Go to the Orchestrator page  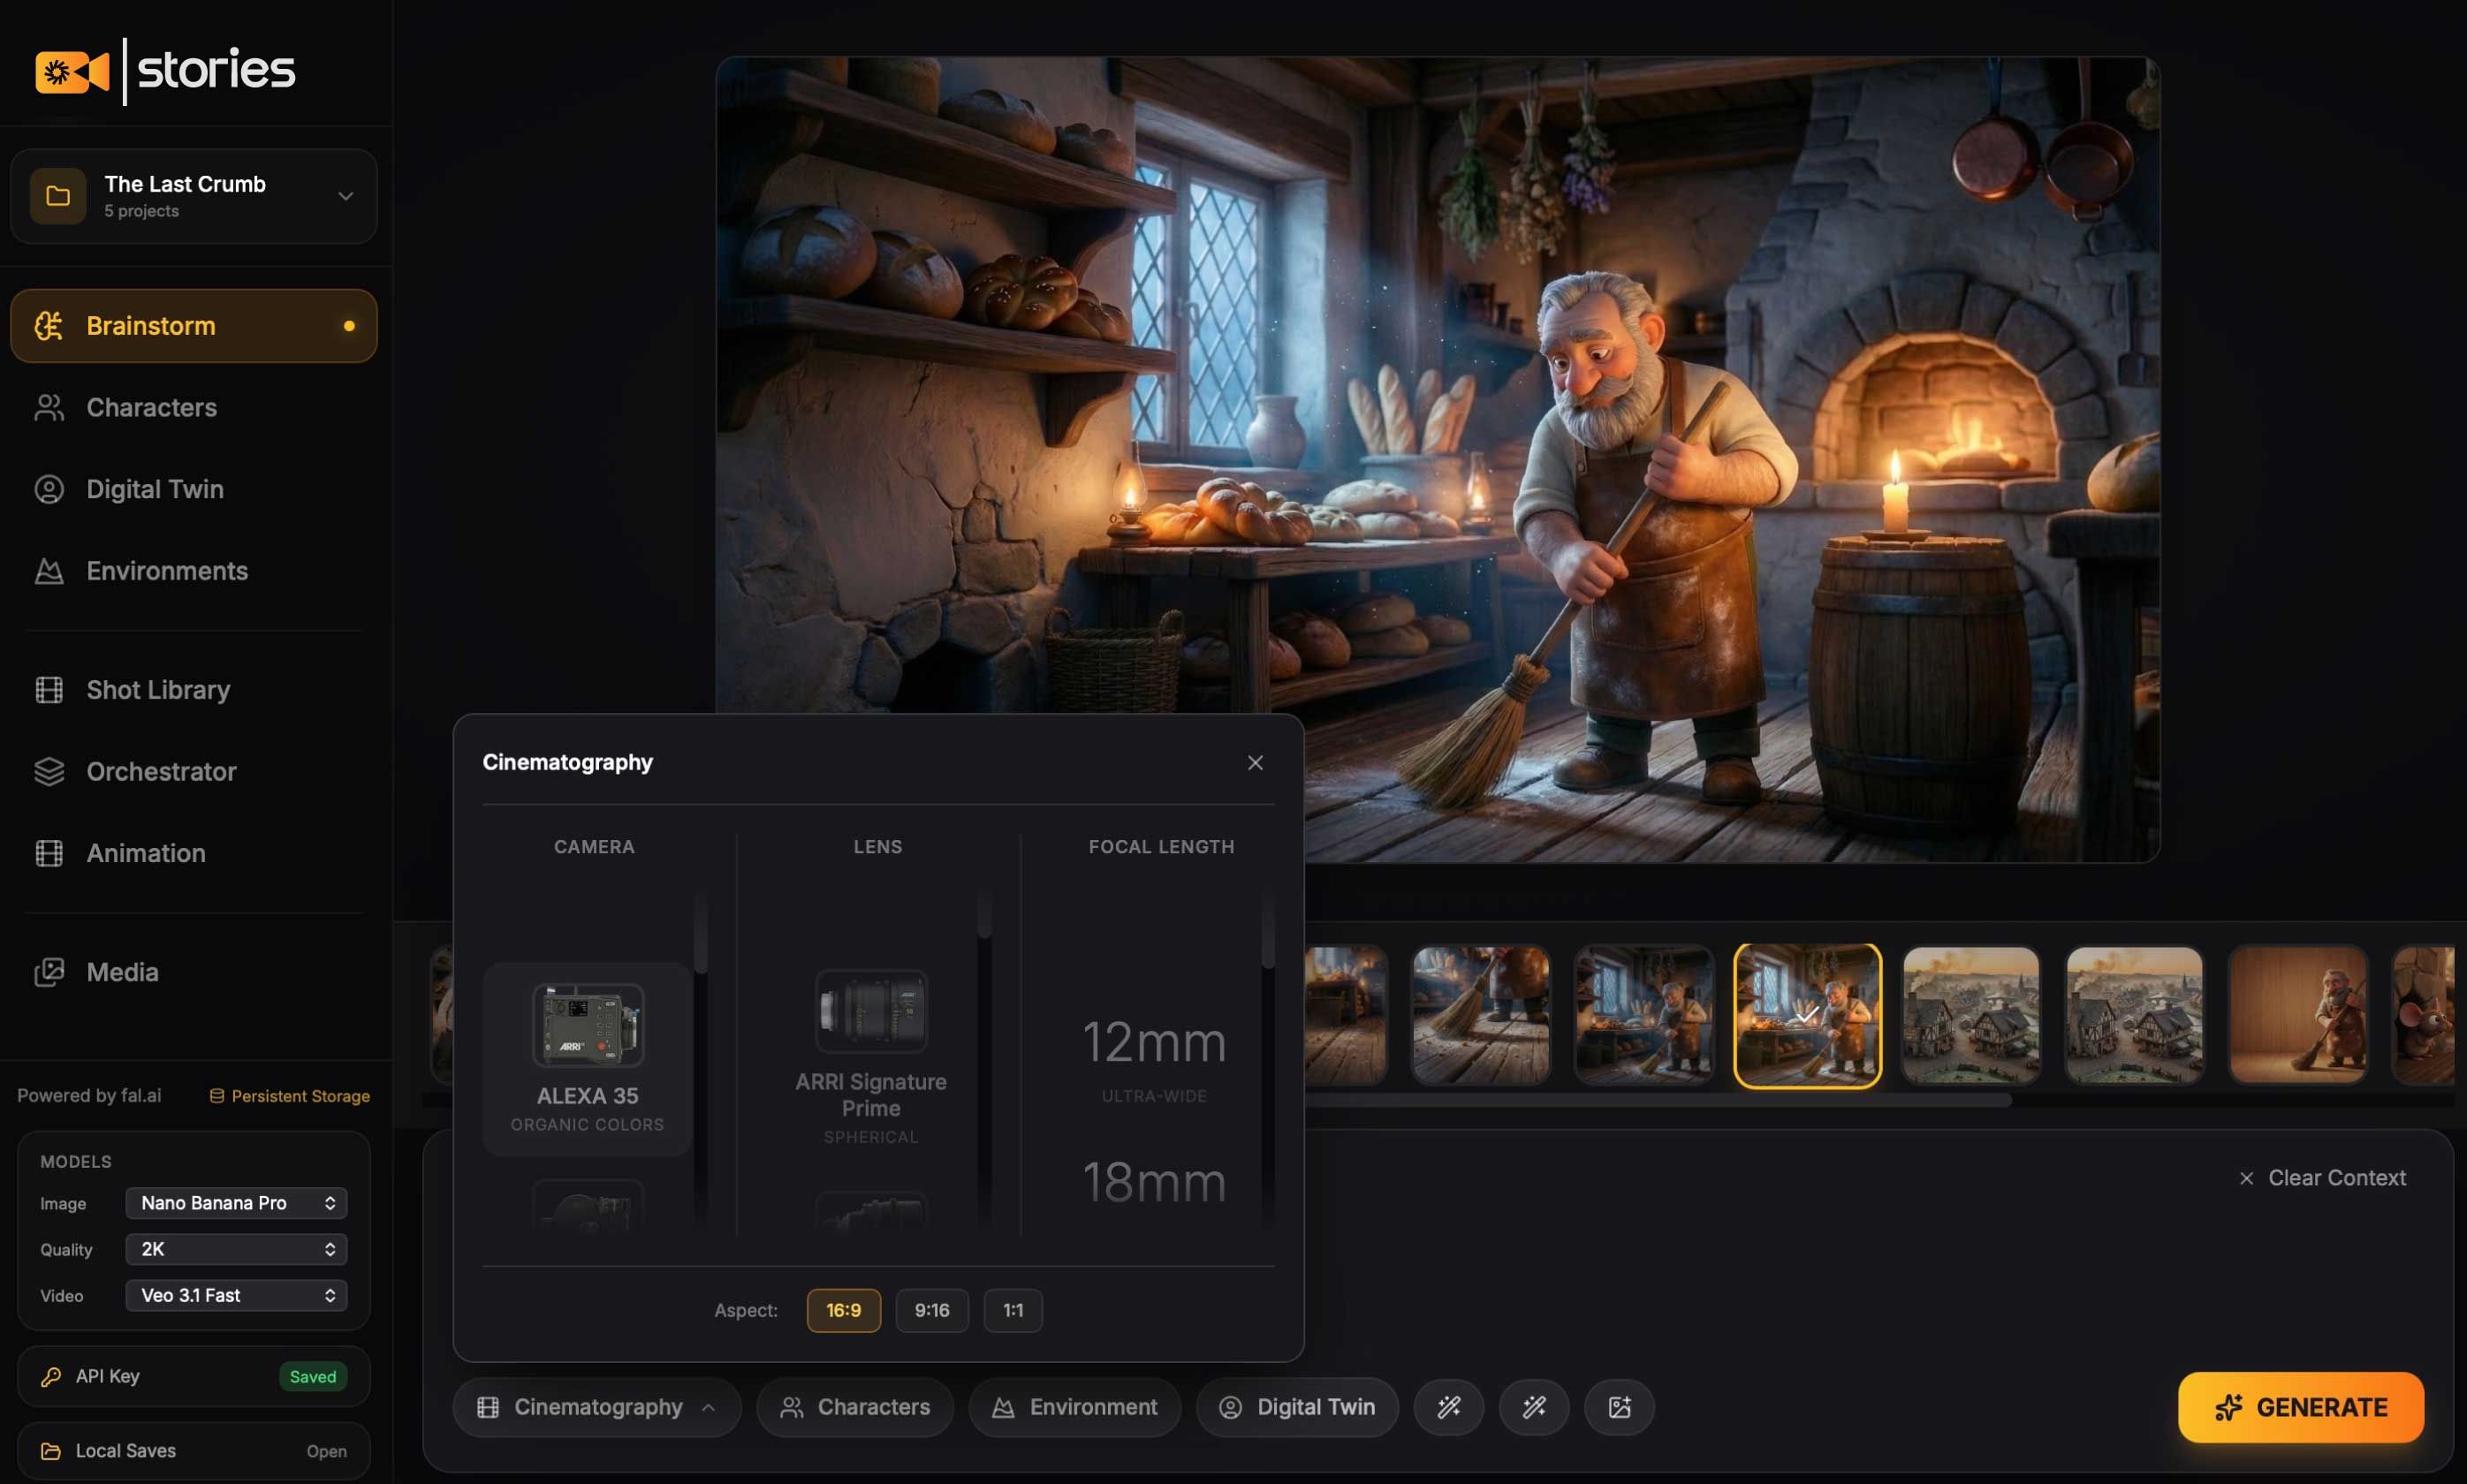pos(161,771)
